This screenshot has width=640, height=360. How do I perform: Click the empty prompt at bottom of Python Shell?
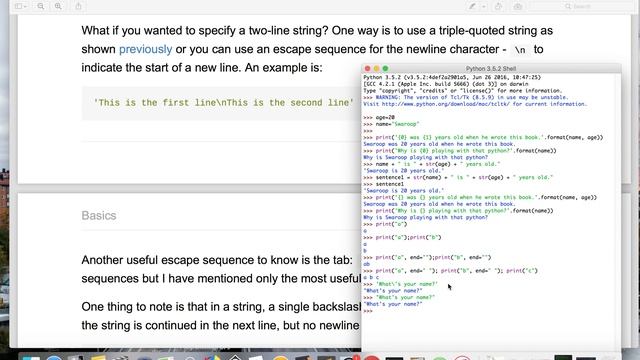point(368,311)
